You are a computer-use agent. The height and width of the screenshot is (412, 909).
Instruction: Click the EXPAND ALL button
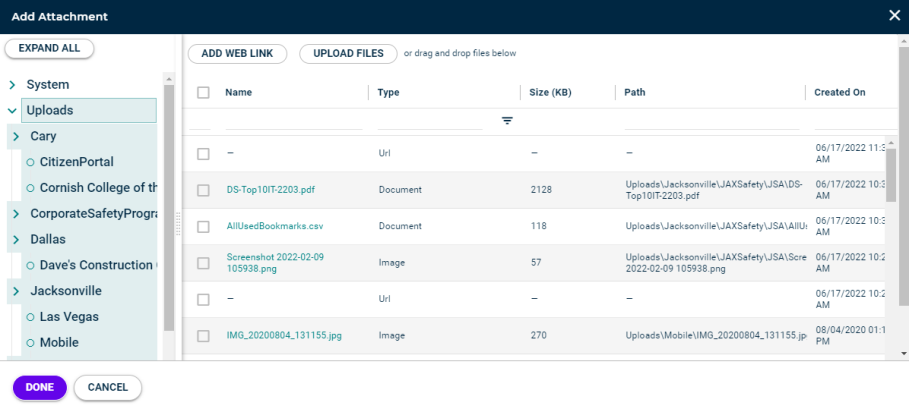49,48
